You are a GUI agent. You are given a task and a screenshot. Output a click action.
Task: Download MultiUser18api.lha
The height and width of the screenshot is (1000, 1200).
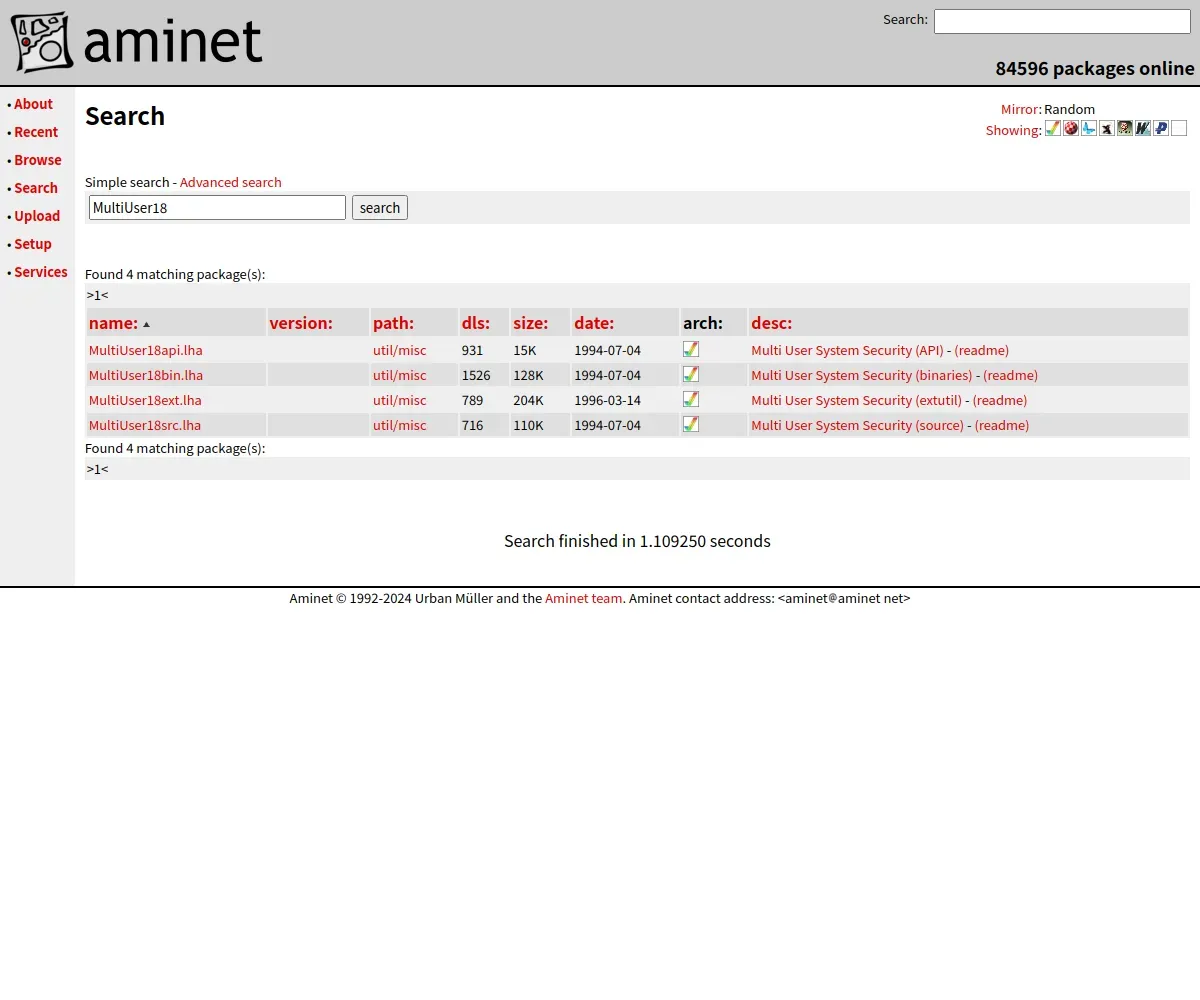click(x=146, y=350)
